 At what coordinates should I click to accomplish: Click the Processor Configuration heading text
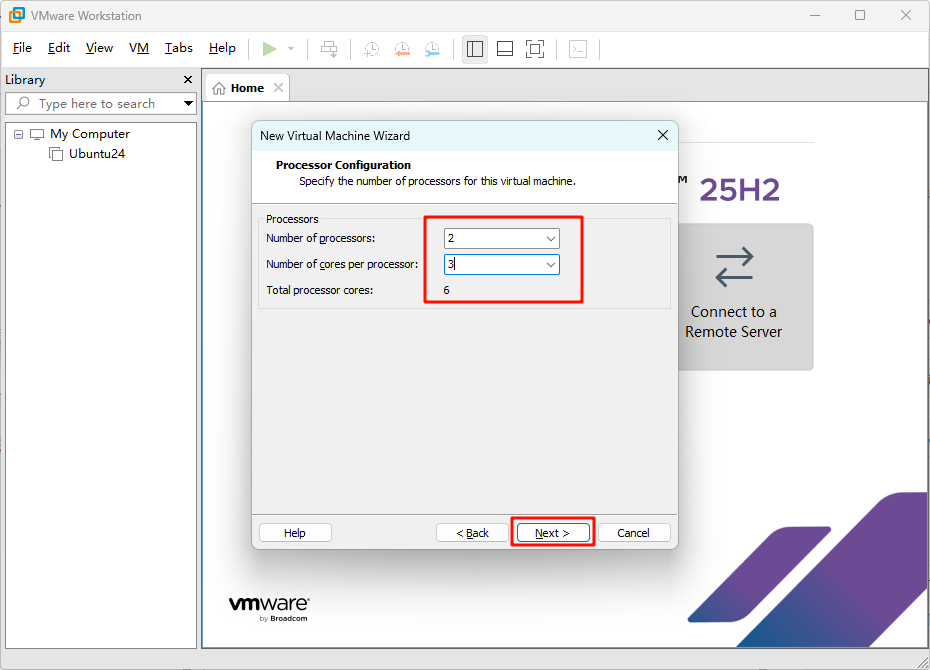[343, 165]
